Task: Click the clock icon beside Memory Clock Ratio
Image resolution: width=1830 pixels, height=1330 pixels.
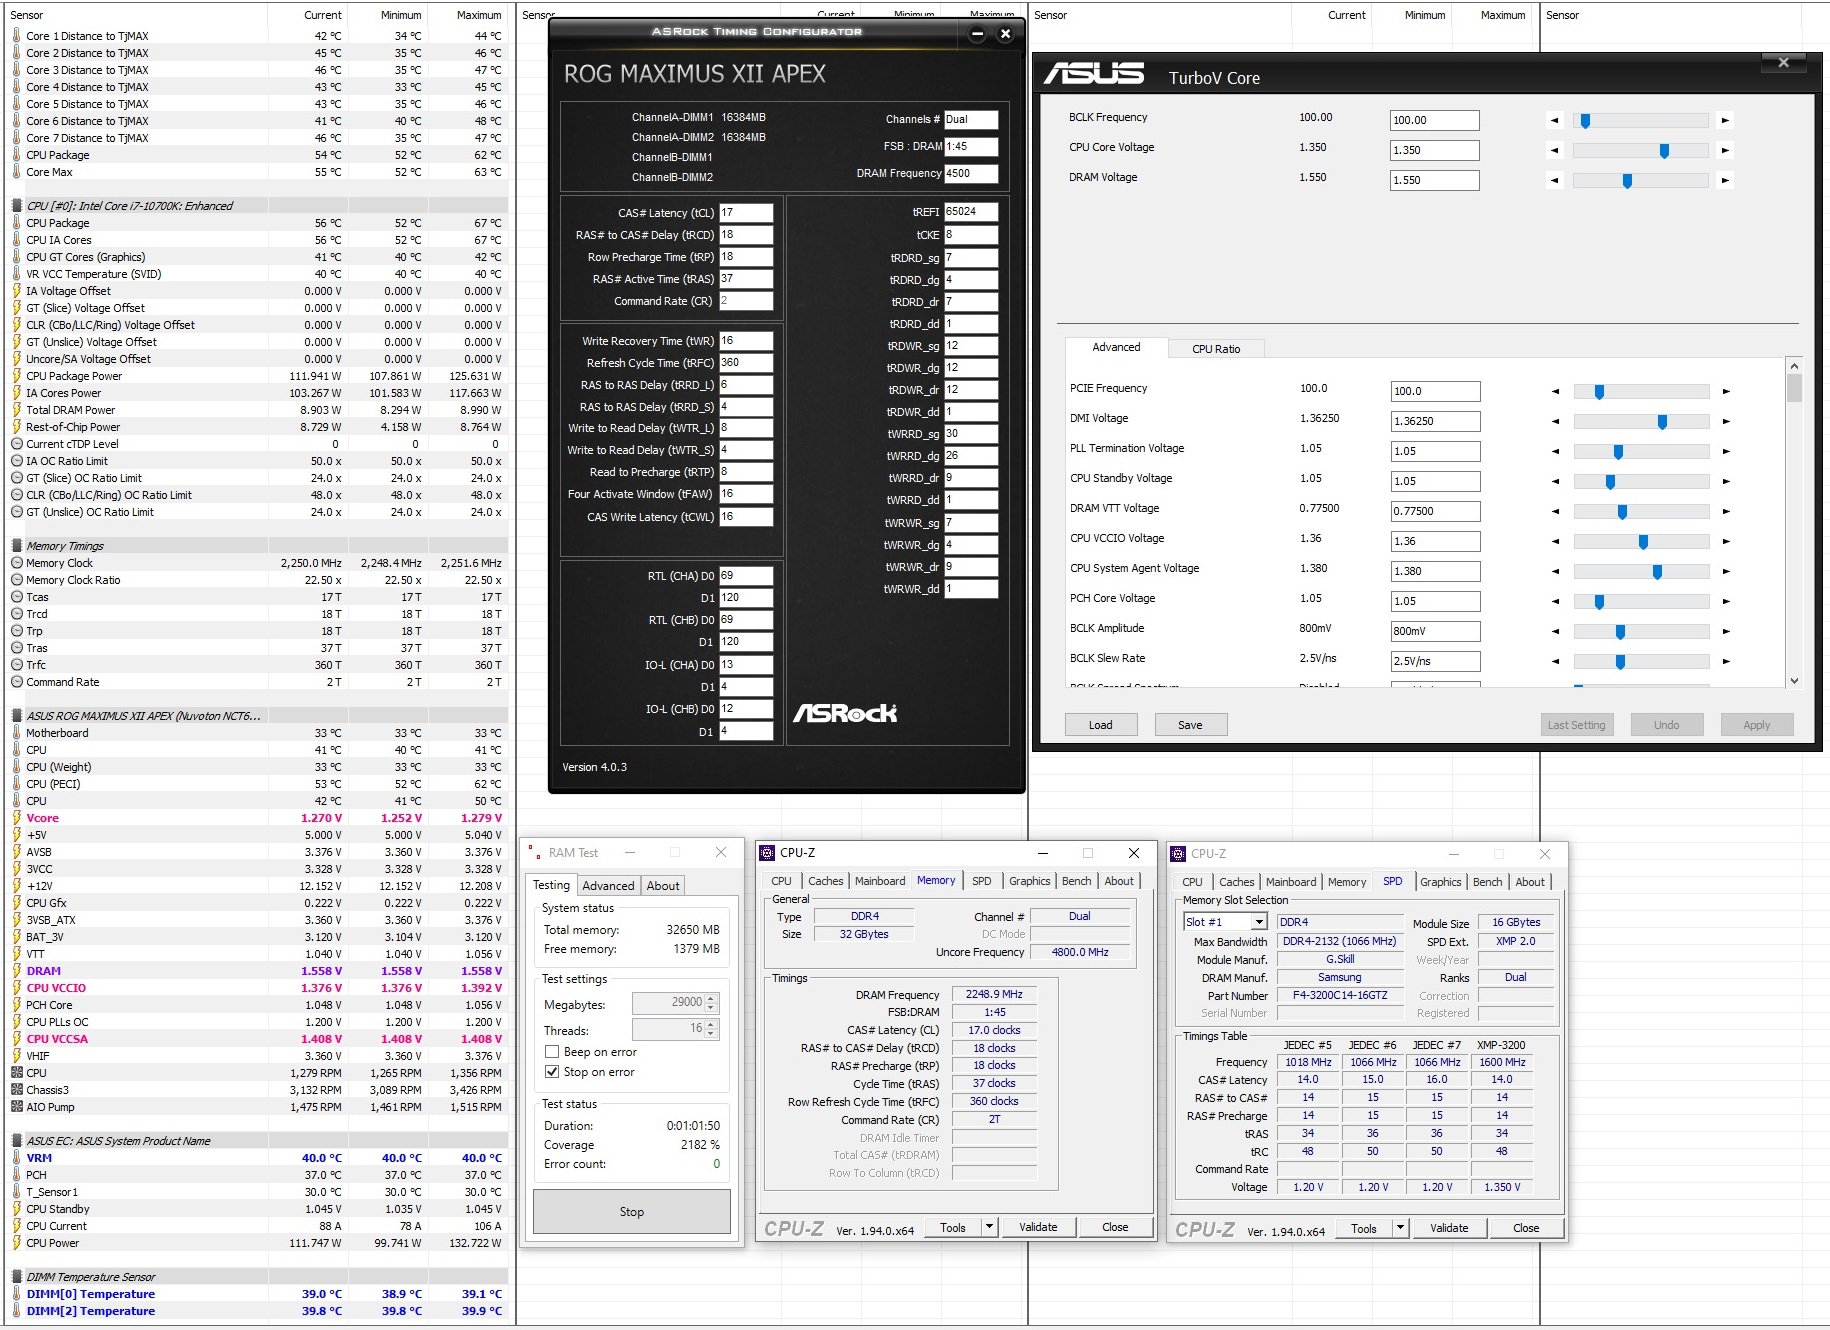Action: click(17, 580)
